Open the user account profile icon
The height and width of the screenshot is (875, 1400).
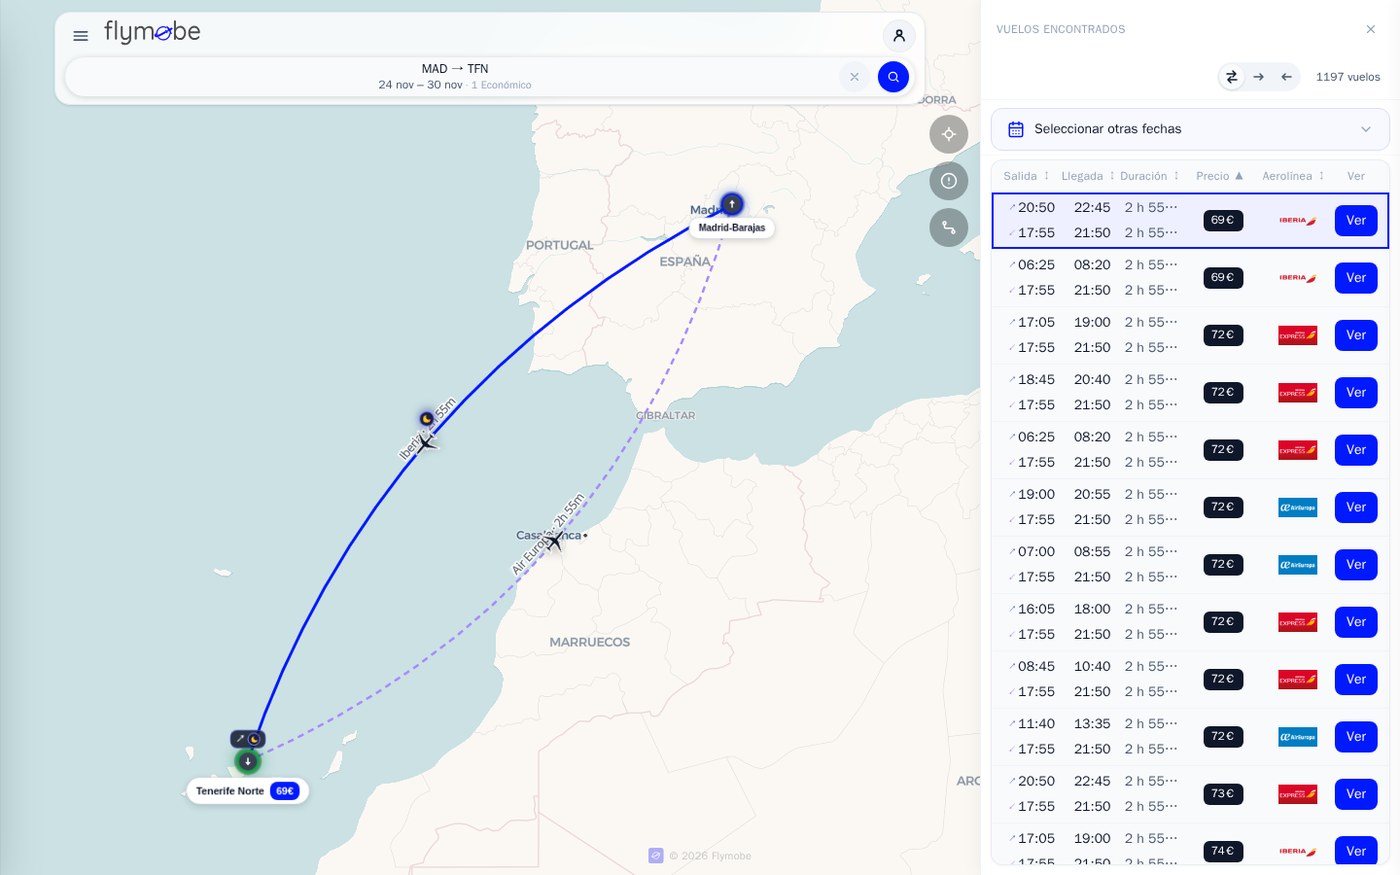(899, 35)
